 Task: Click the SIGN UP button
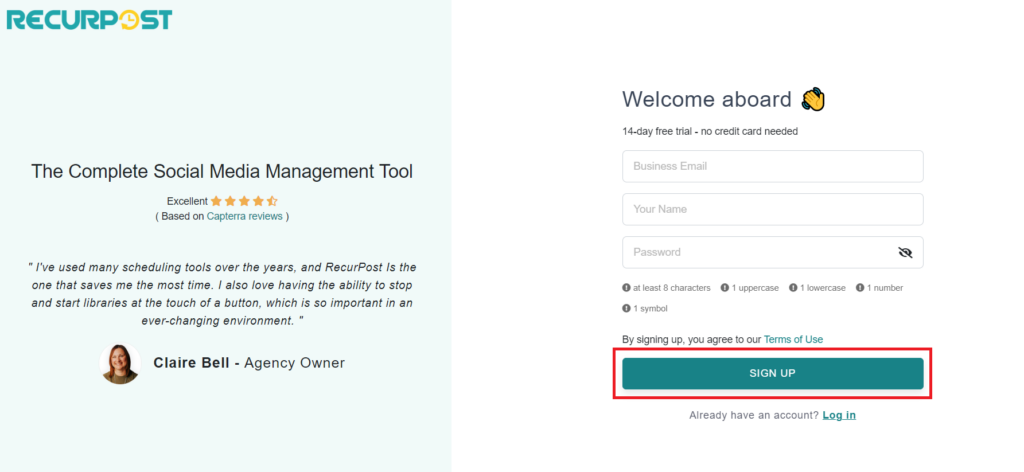tap(773, 373)
